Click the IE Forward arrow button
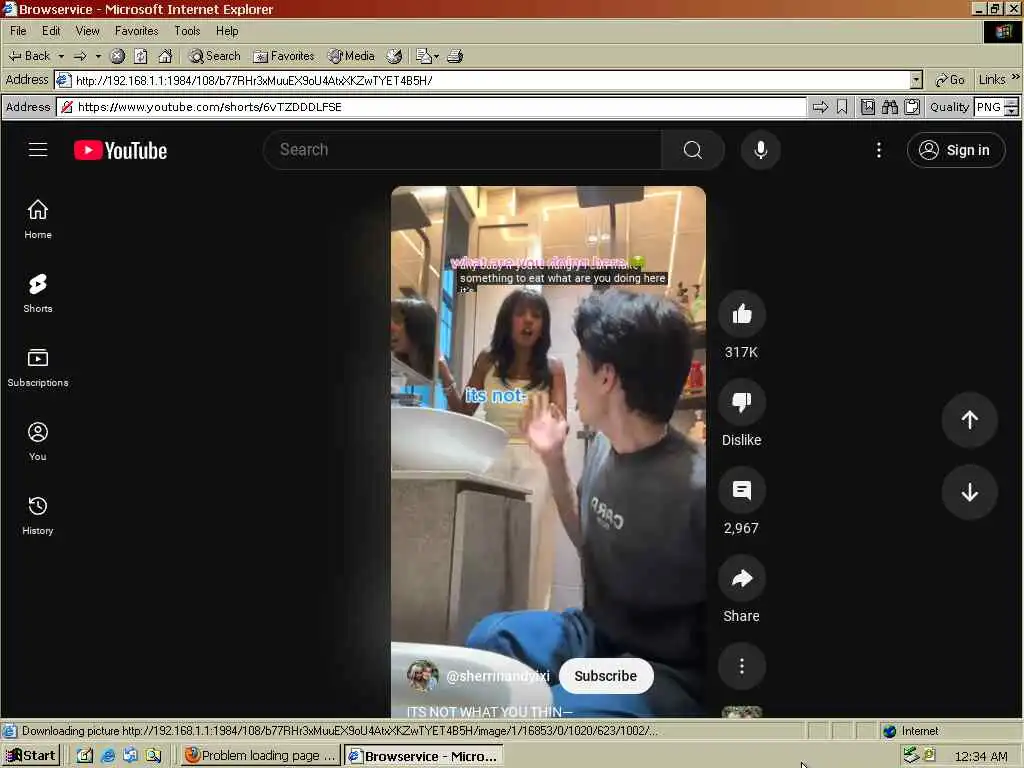1024x768 pixels. 80,56
